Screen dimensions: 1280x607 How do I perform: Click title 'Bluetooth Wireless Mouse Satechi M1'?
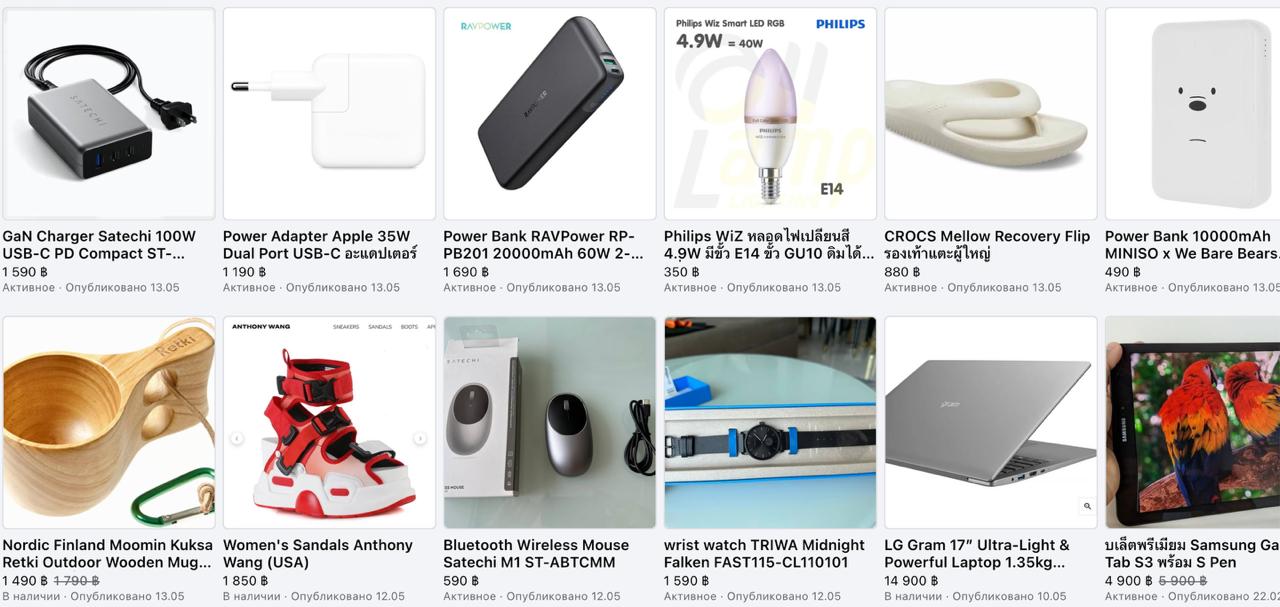[x=536, y=554]
